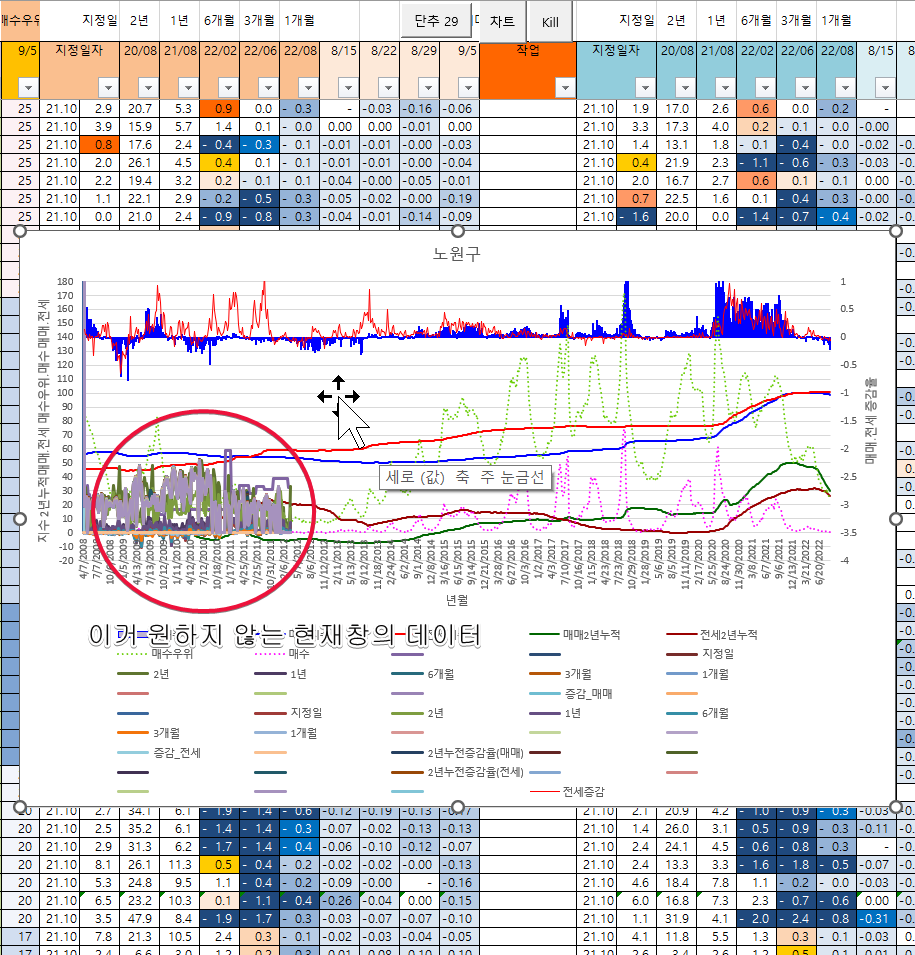This screenshot has width=915, height=955.
Task: Open the 8/15 filter dropdown in the orange table
Action: pyautogui.click(x=348, y=88)
